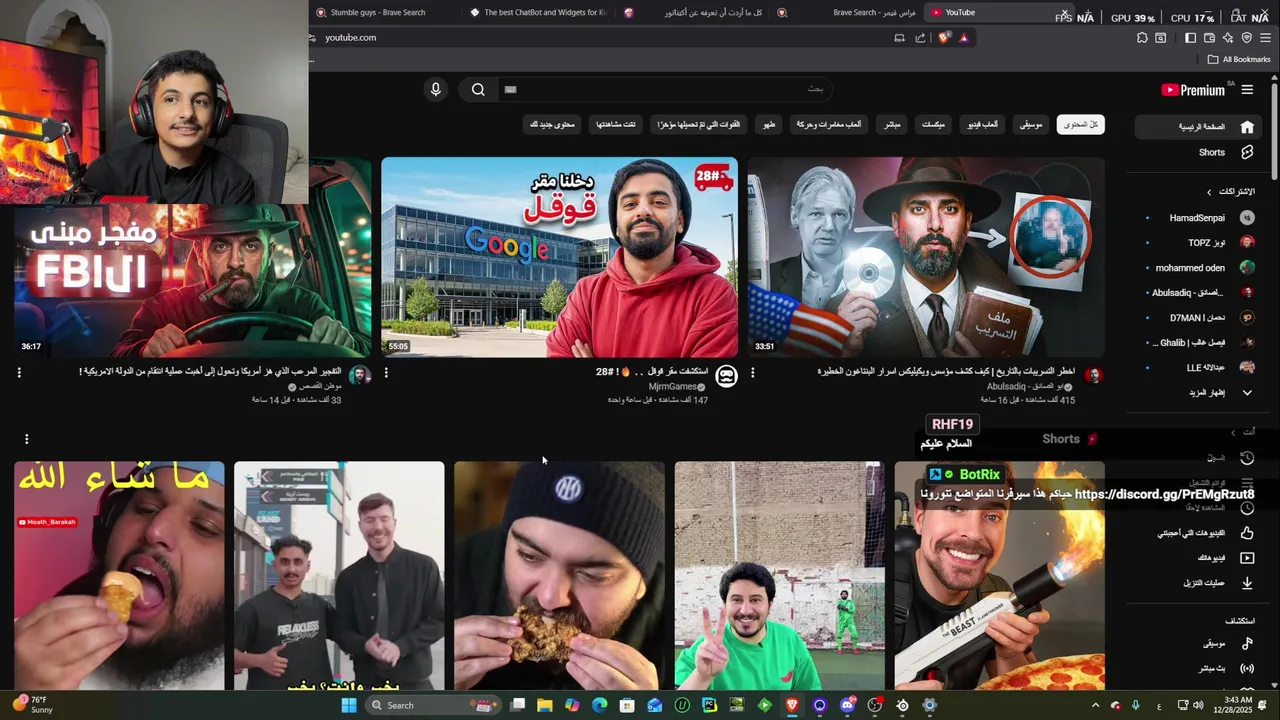The height and width of the screenshot is (720, 1280).
Task: Select the Cooking filter chip
Action: tap(769, 125)
